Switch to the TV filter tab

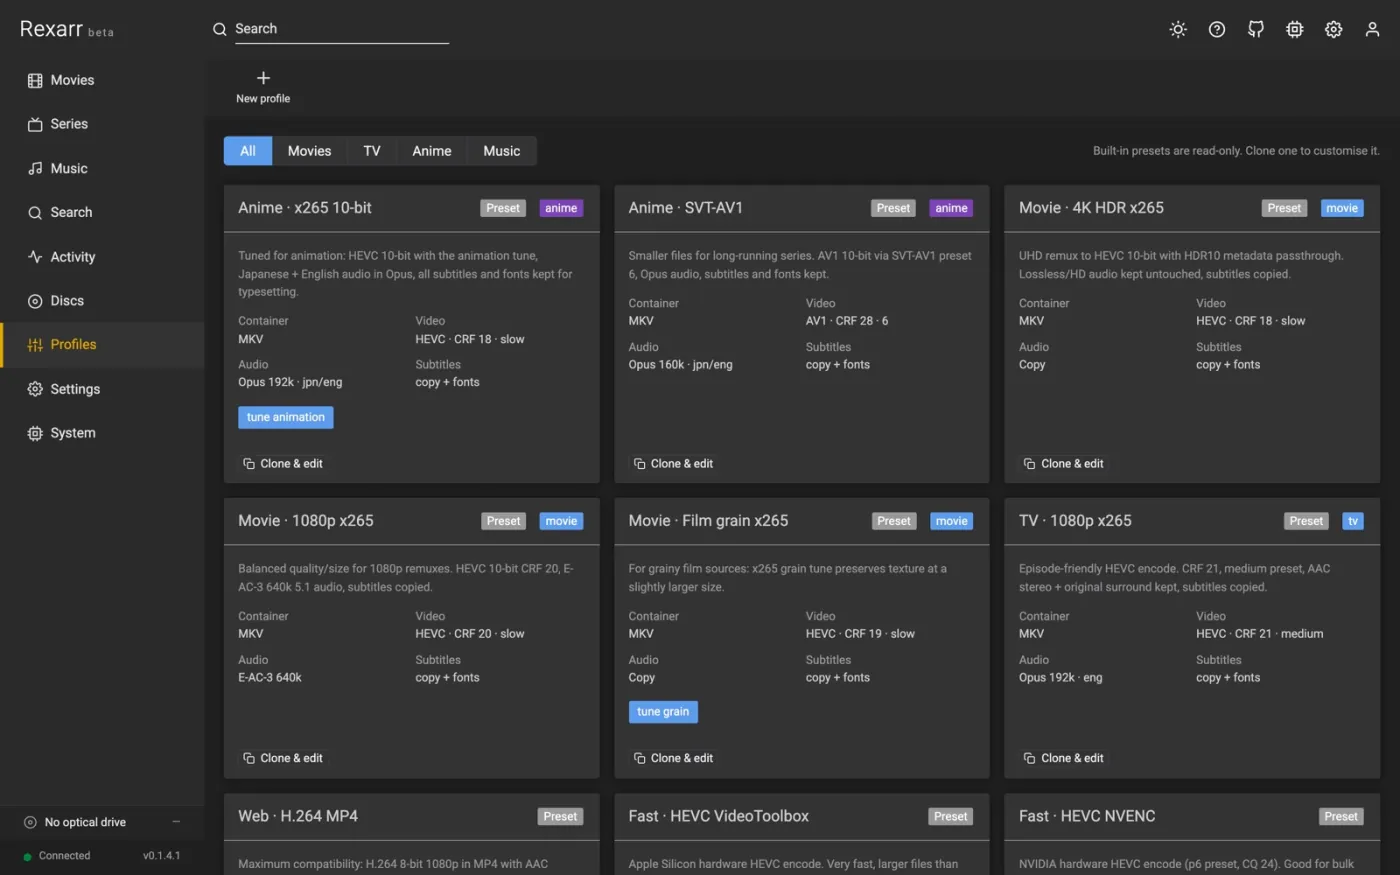(372, 151)
